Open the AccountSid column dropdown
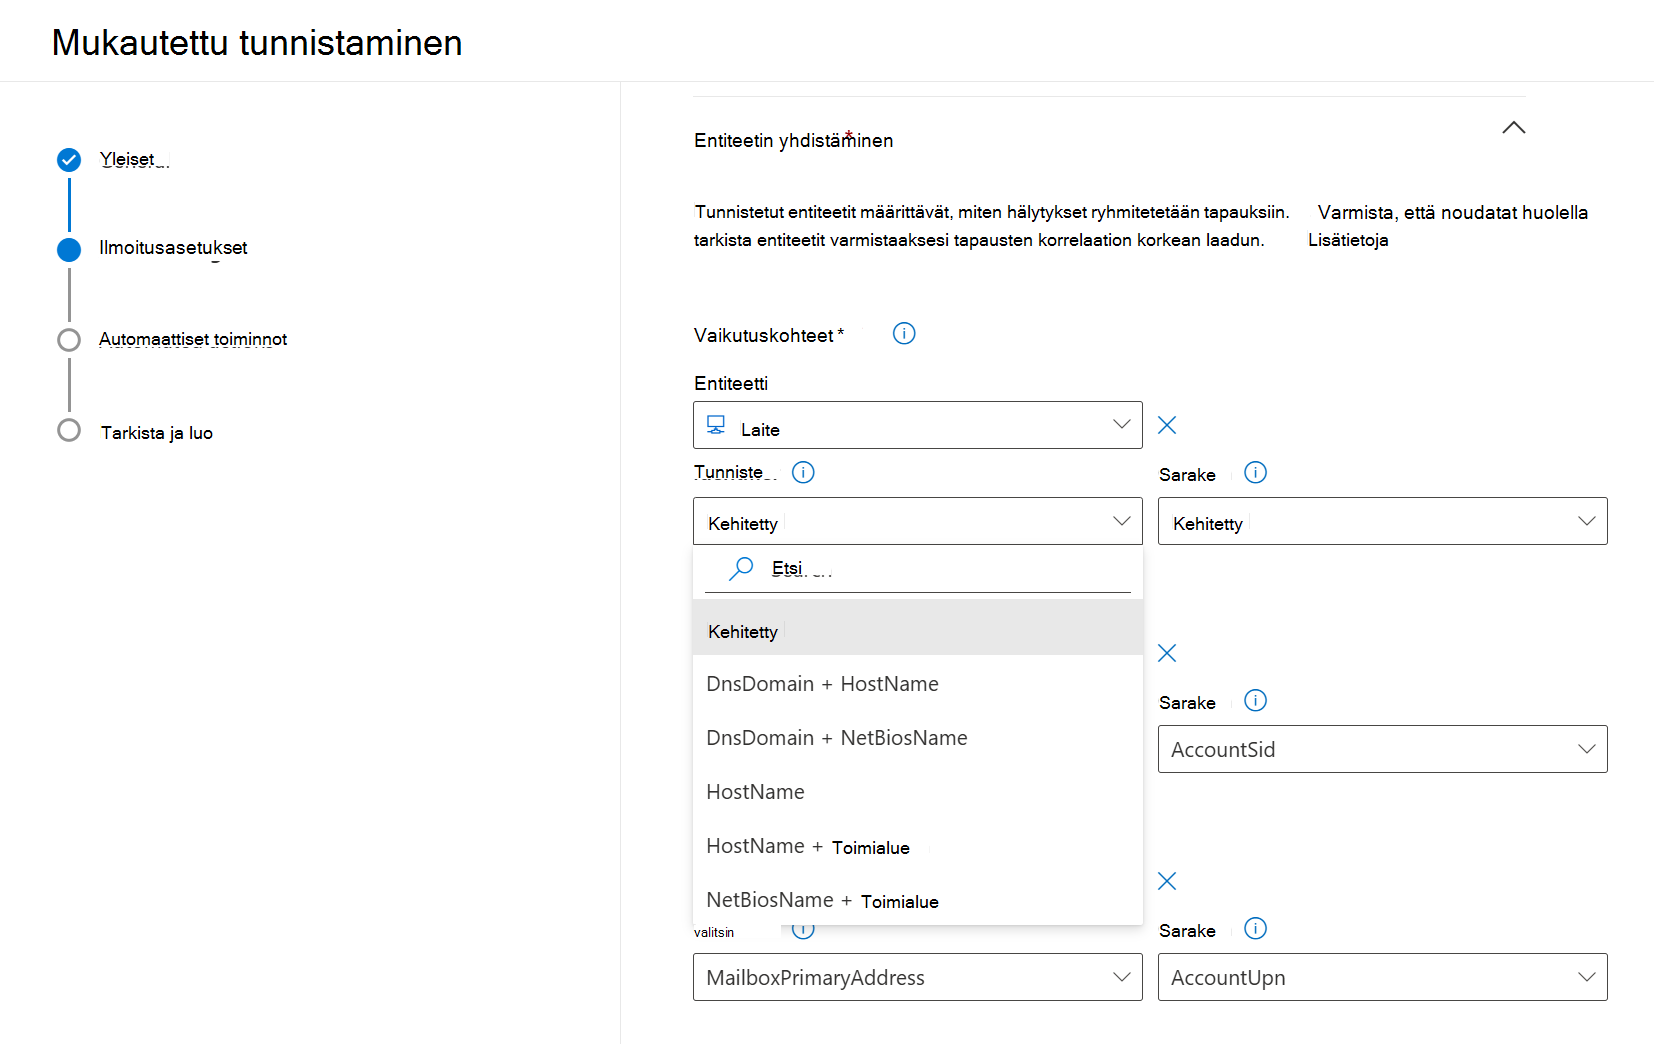Viewport: 1654px width, 1044px height. [x=1382, y=749]
